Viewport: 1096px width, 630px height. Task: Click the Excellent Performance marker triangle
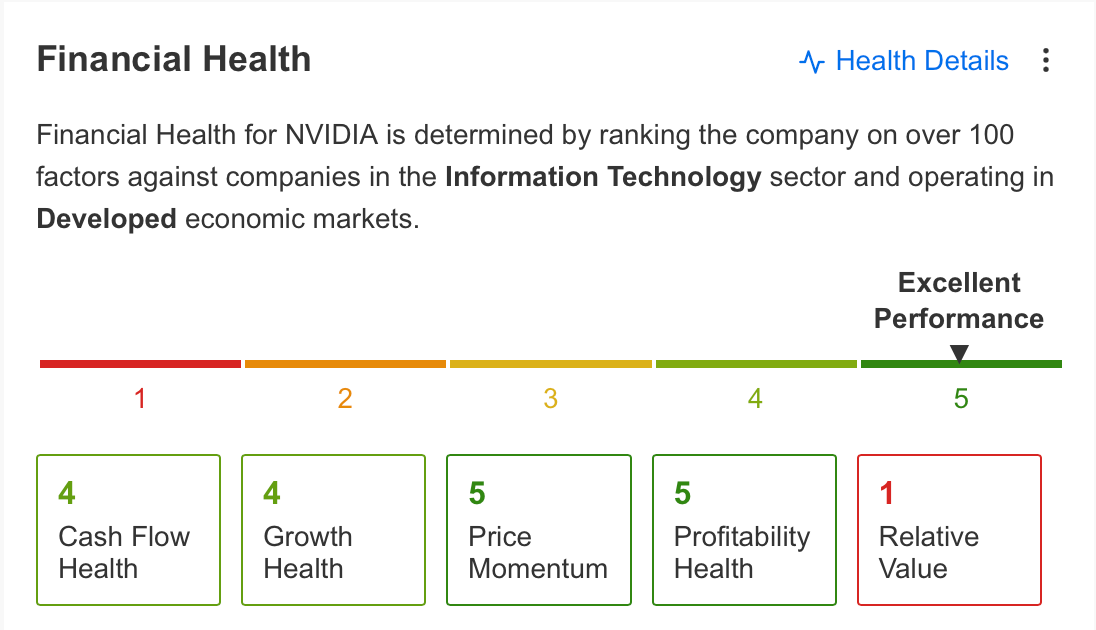(959, 350)
